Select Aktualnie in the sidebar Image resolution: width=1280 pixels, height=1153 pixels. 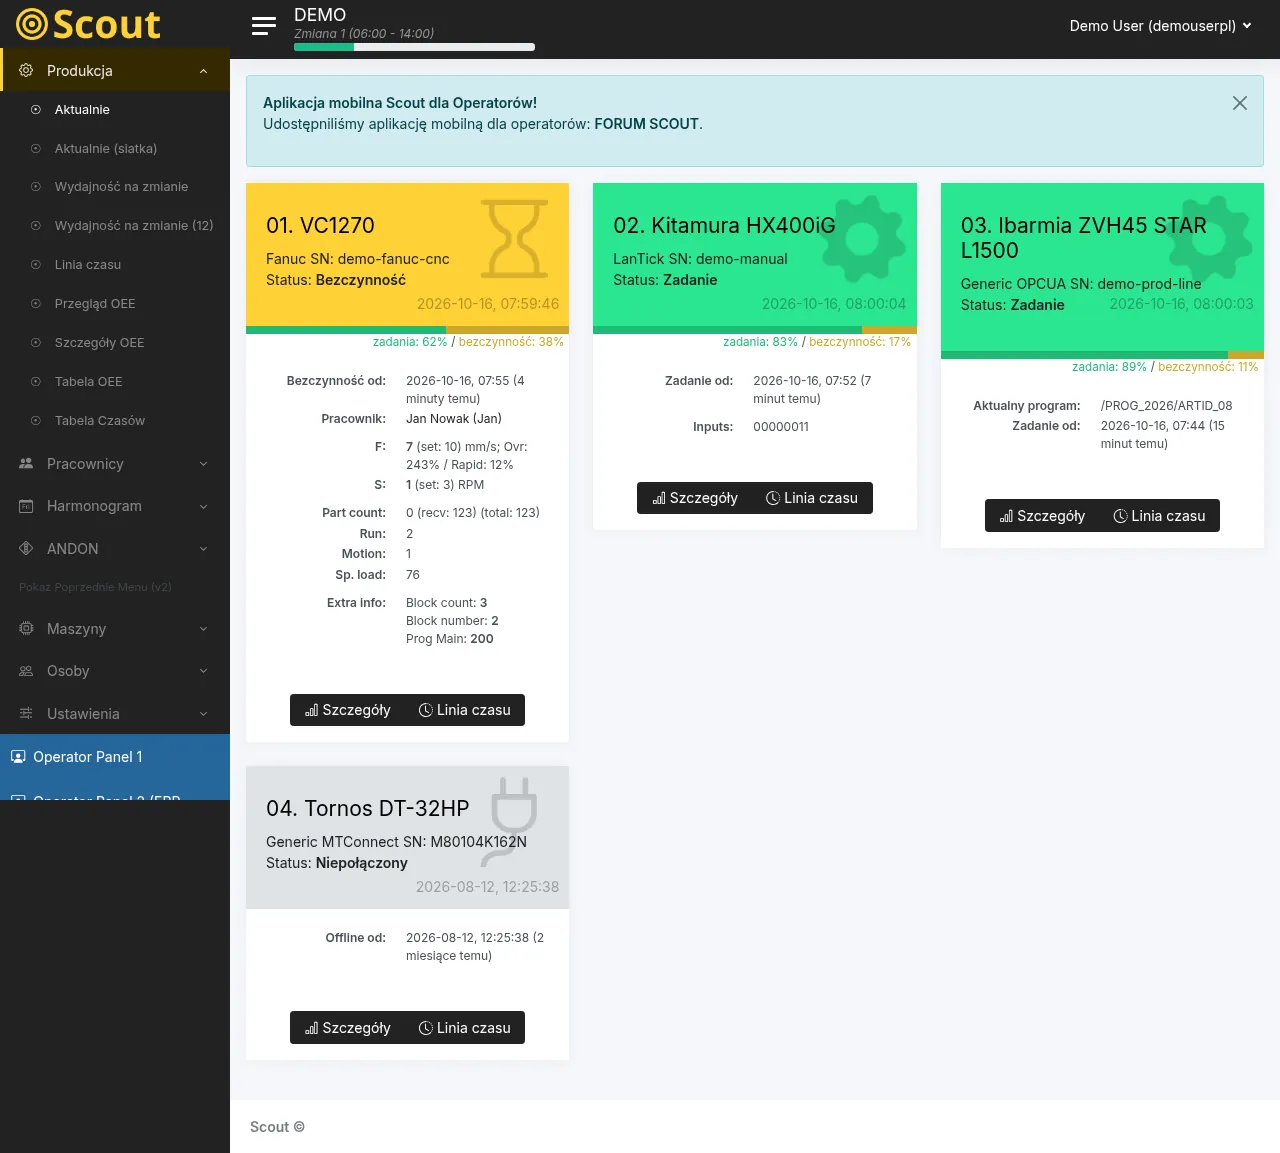82,110
